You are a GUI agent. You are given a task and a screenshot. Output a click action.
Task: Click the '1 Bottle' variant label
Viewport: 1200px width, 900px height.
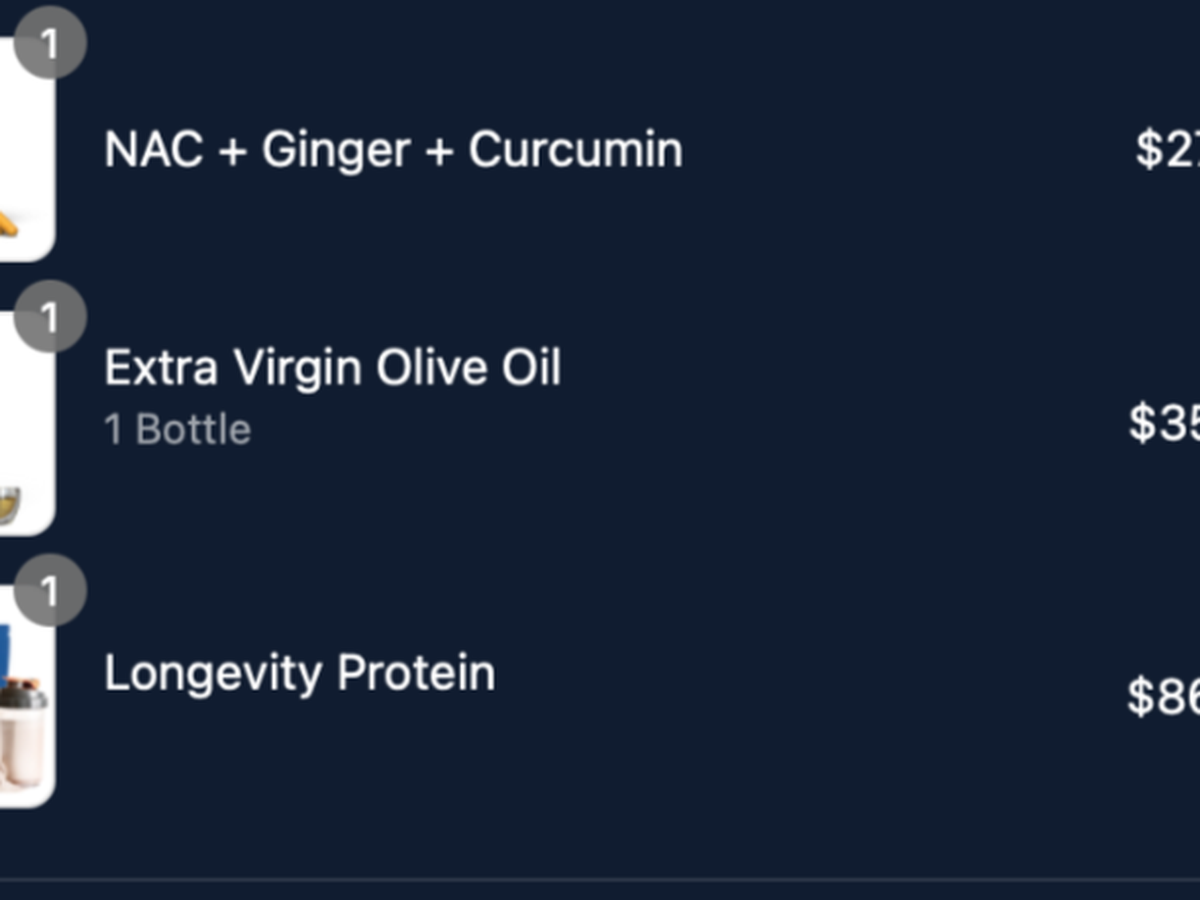coord(177,429)
